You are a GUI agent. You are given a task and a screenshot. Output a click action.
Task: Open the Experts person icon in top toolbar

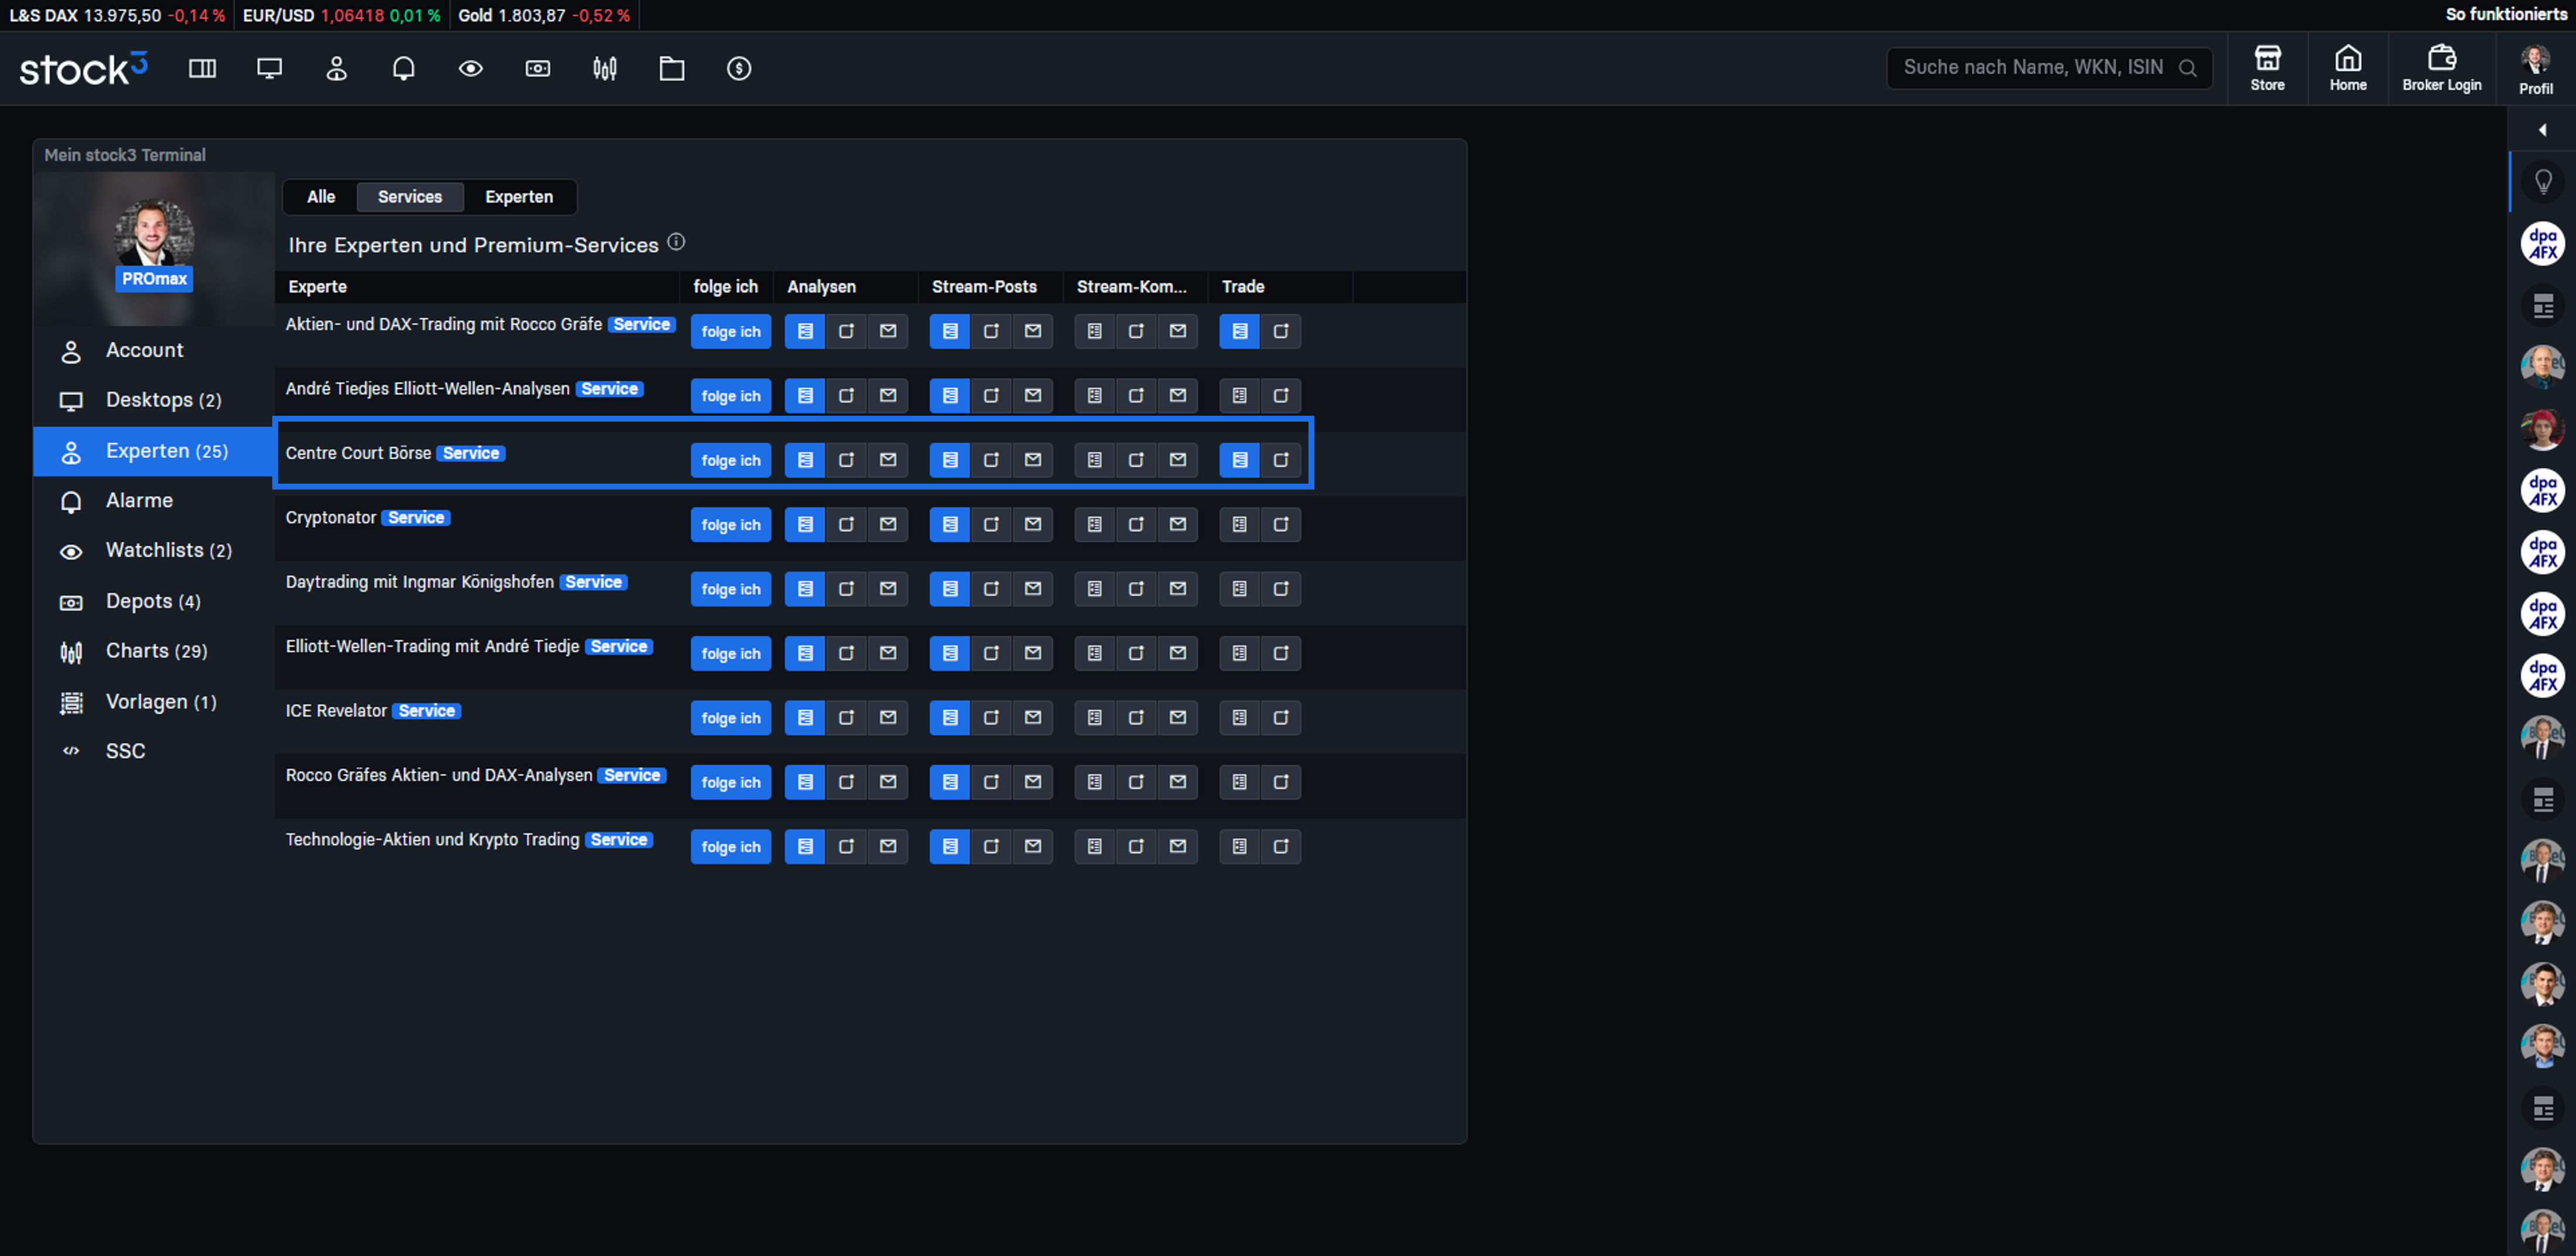click(337, 68)
